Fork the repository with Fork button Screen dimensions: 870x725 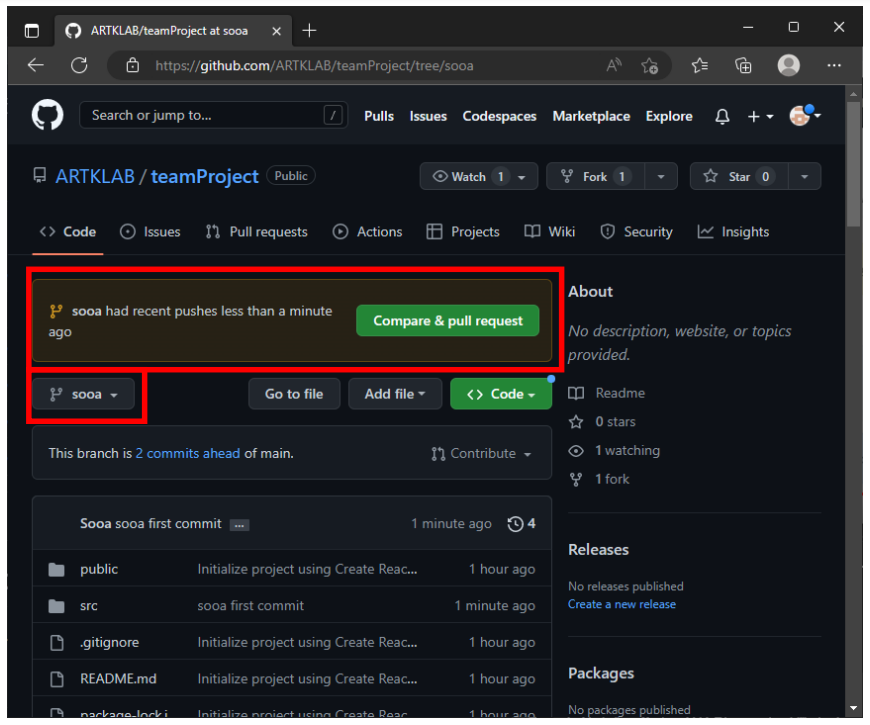[x=595, y=177]
